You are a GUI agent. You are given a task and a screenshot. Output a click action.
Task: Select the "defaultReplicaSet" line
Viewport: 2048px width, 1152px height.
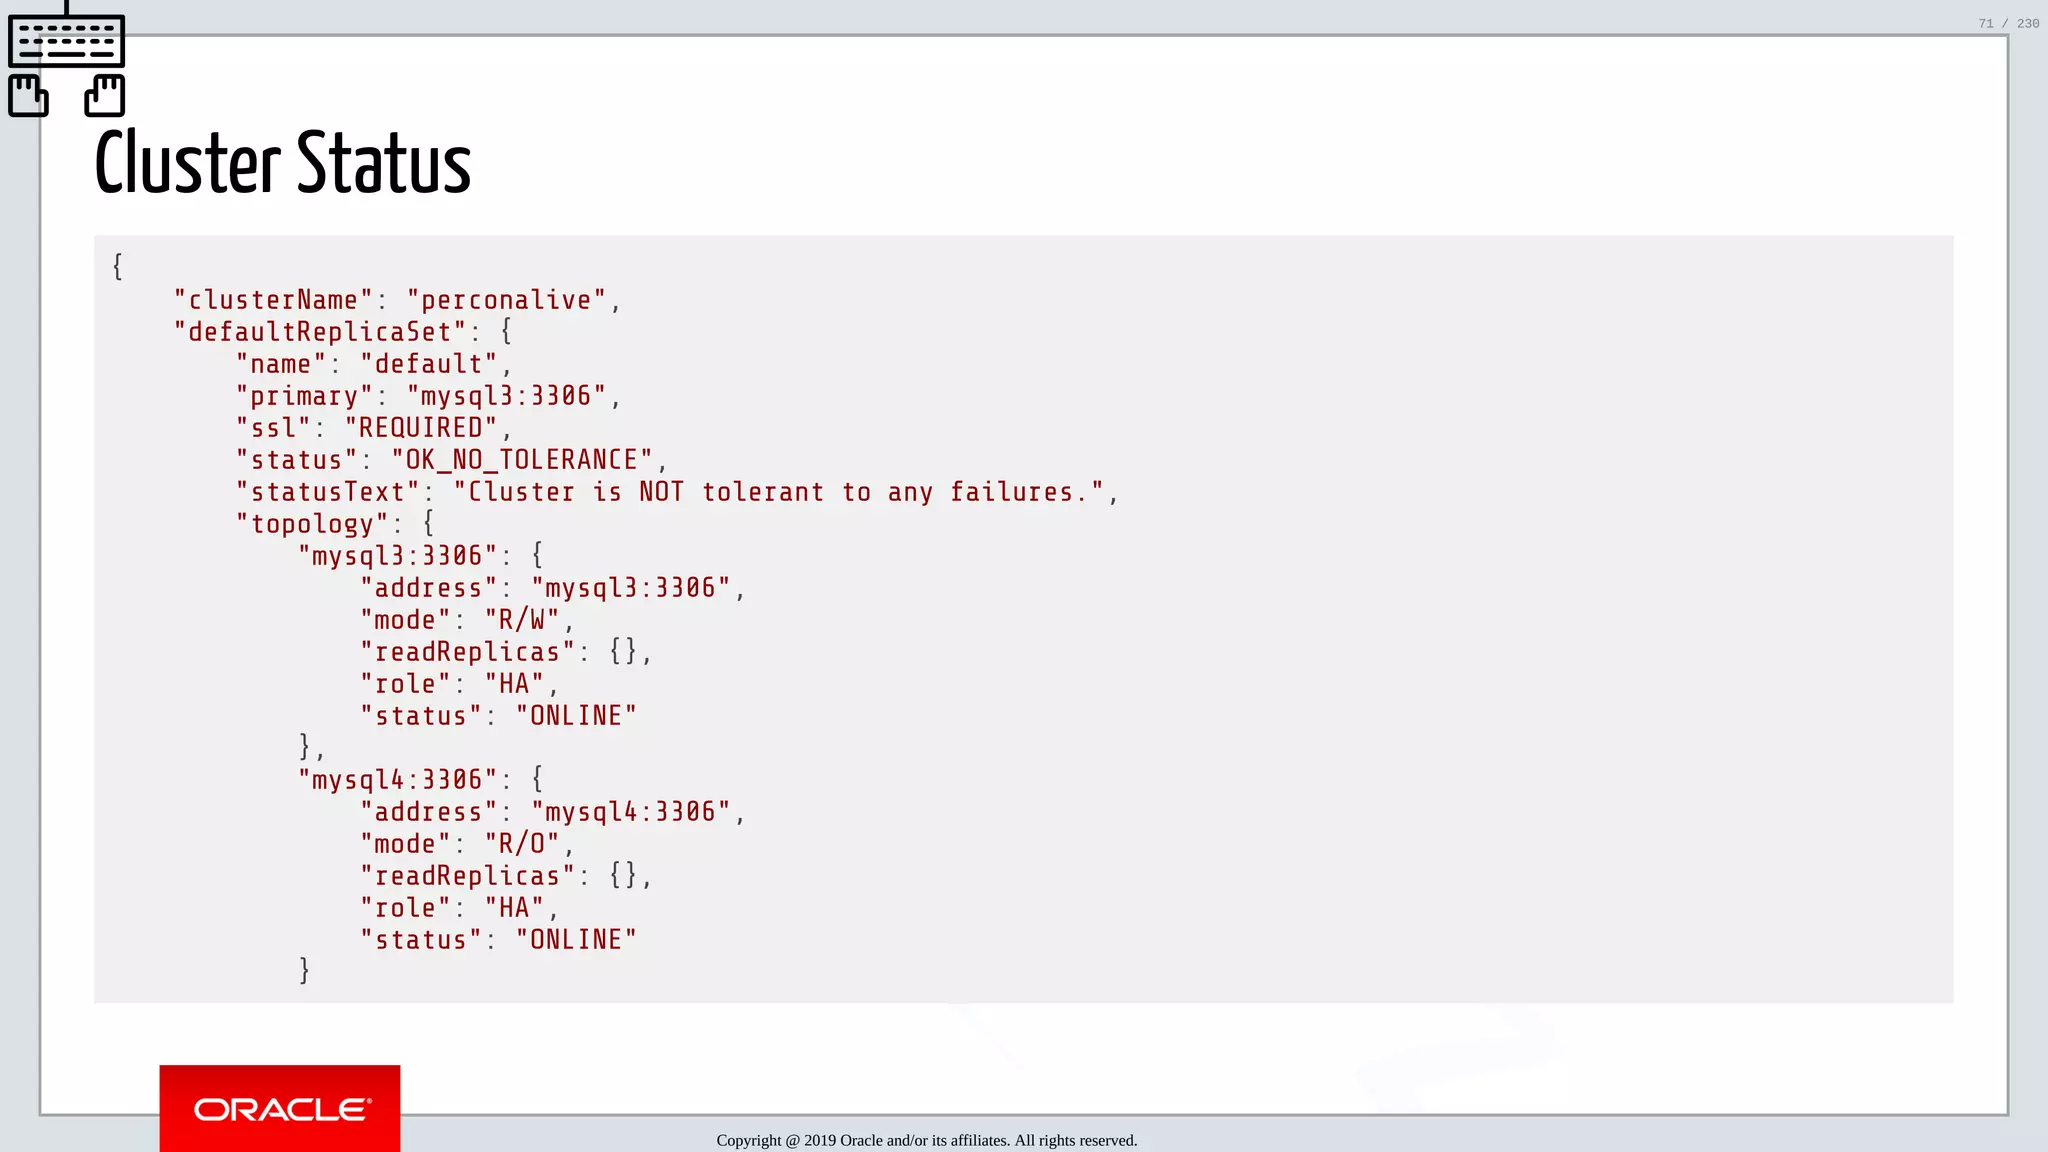[344, 332]
